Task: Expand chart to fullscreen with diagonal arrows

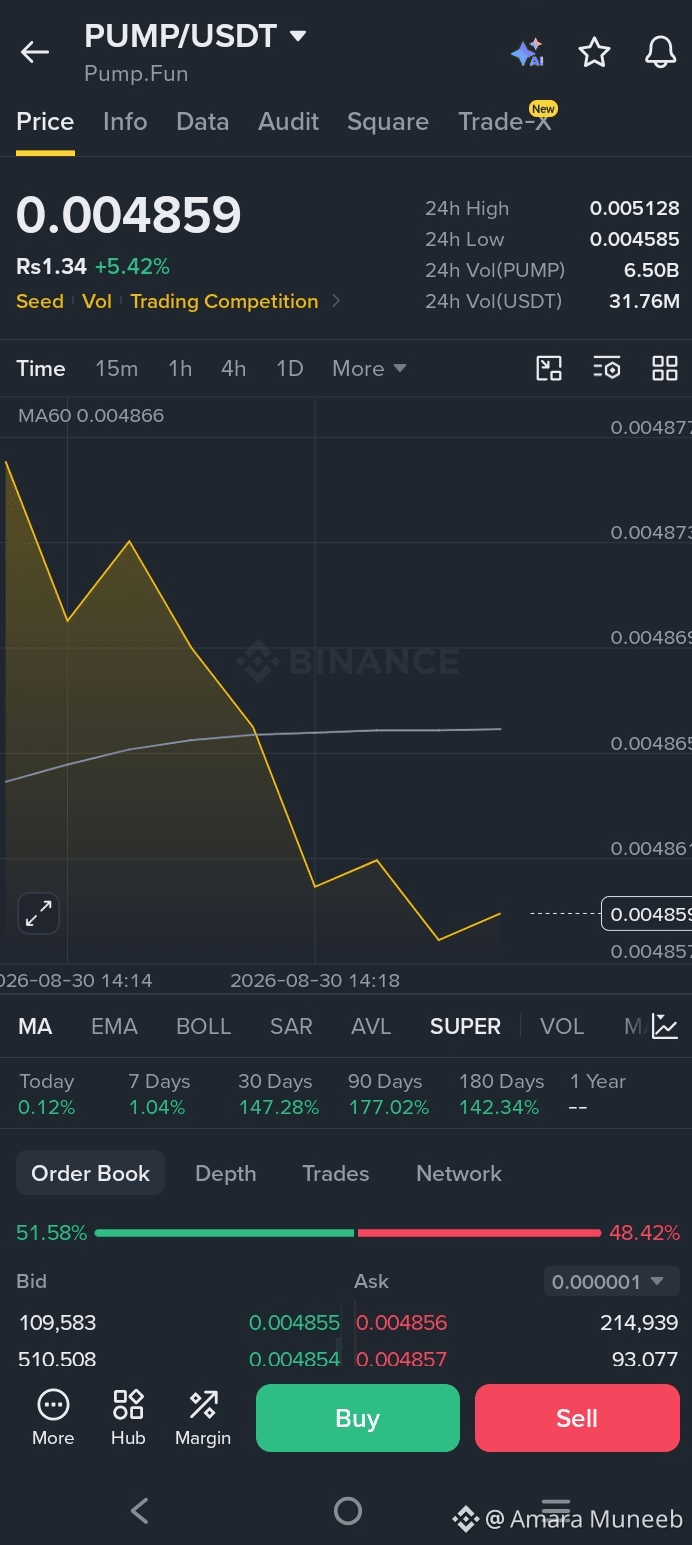Action: [39, 912]
